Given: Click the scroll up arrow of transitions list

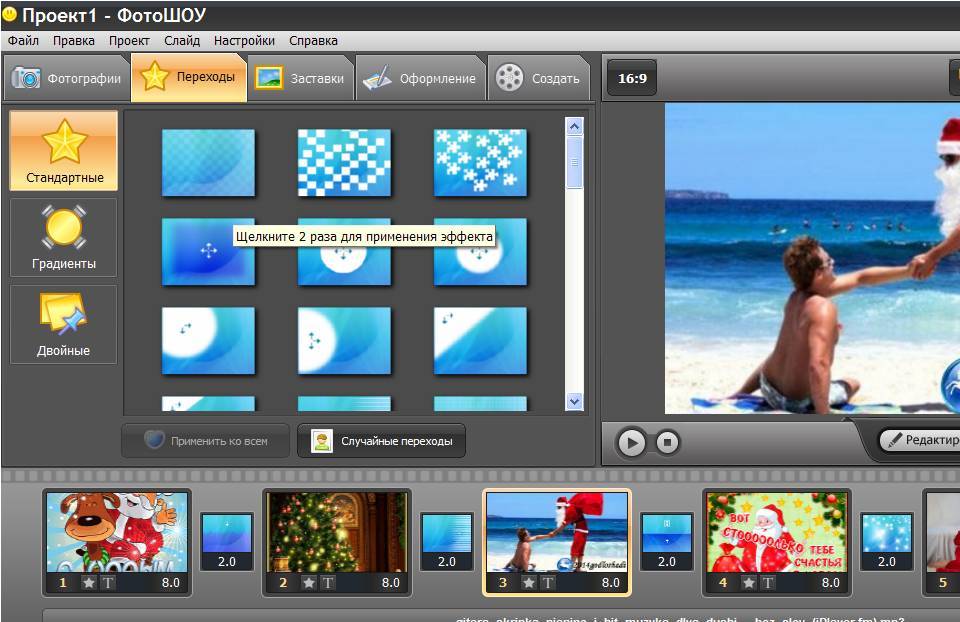Looking at the screenshot, I should tap(574, 127).
